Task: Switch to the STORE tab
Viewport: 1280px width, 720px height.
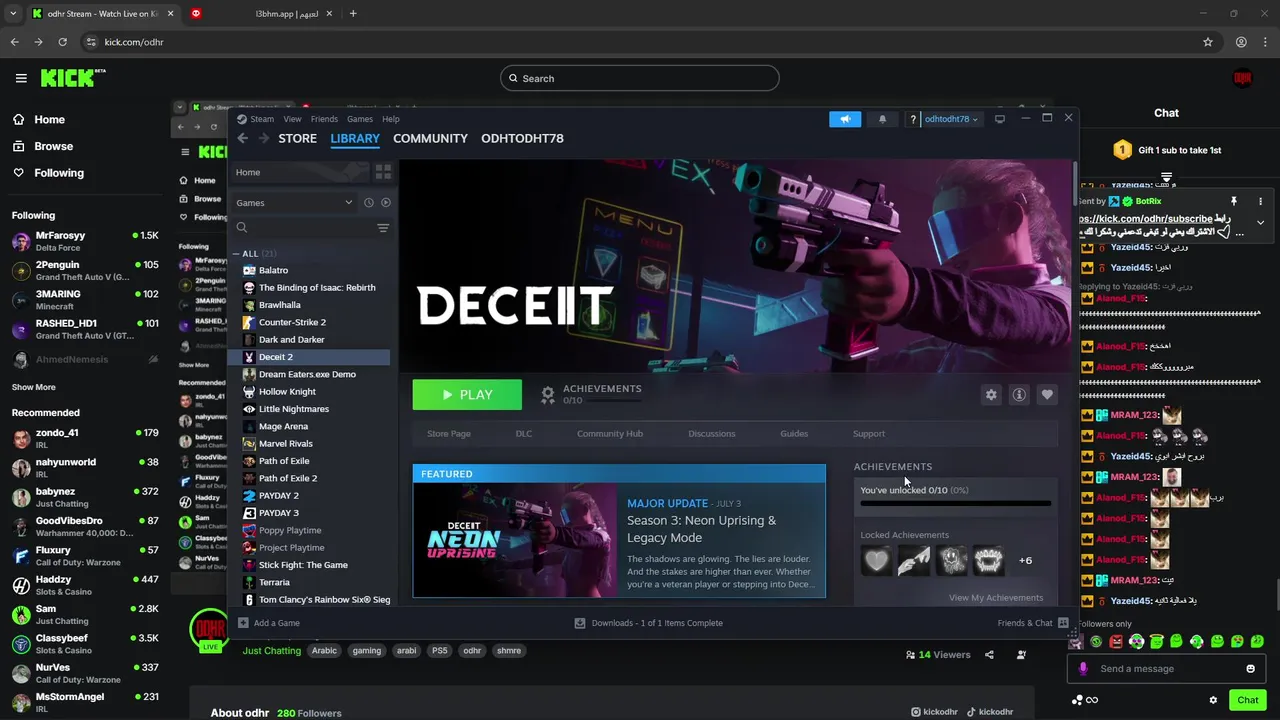Action: pyautogui.click(x=297, y=138)
